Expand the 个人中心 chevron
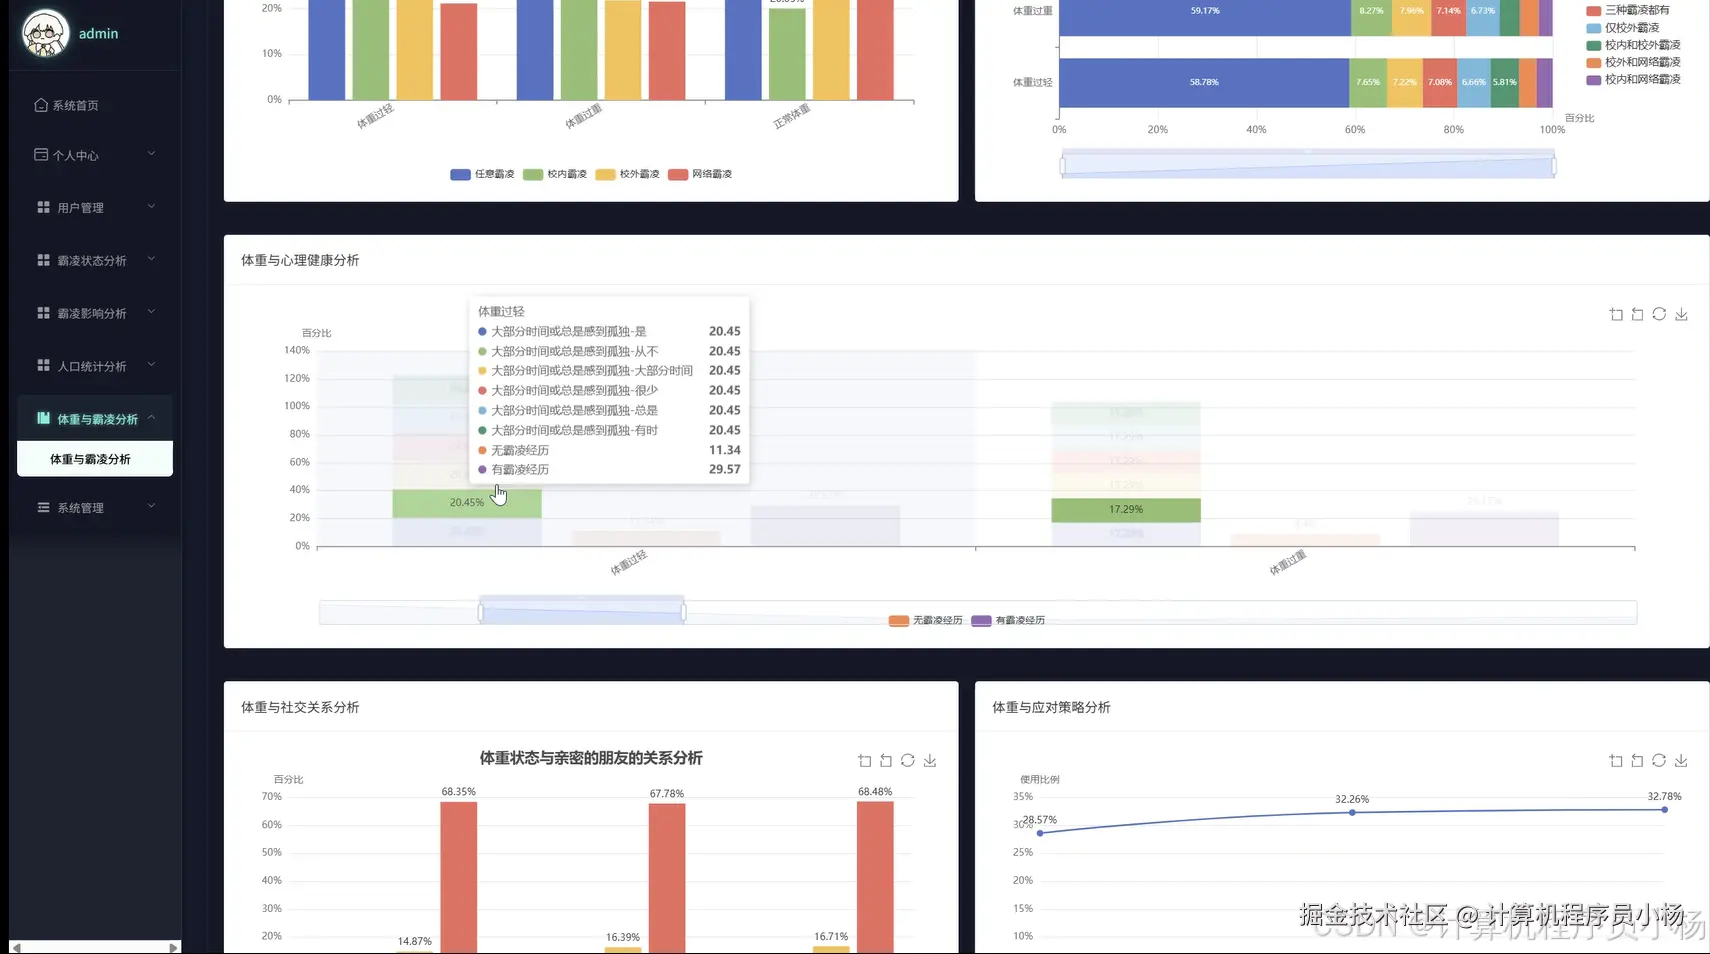The width and height of the screenshot is (1710, 954). point(151,154)
